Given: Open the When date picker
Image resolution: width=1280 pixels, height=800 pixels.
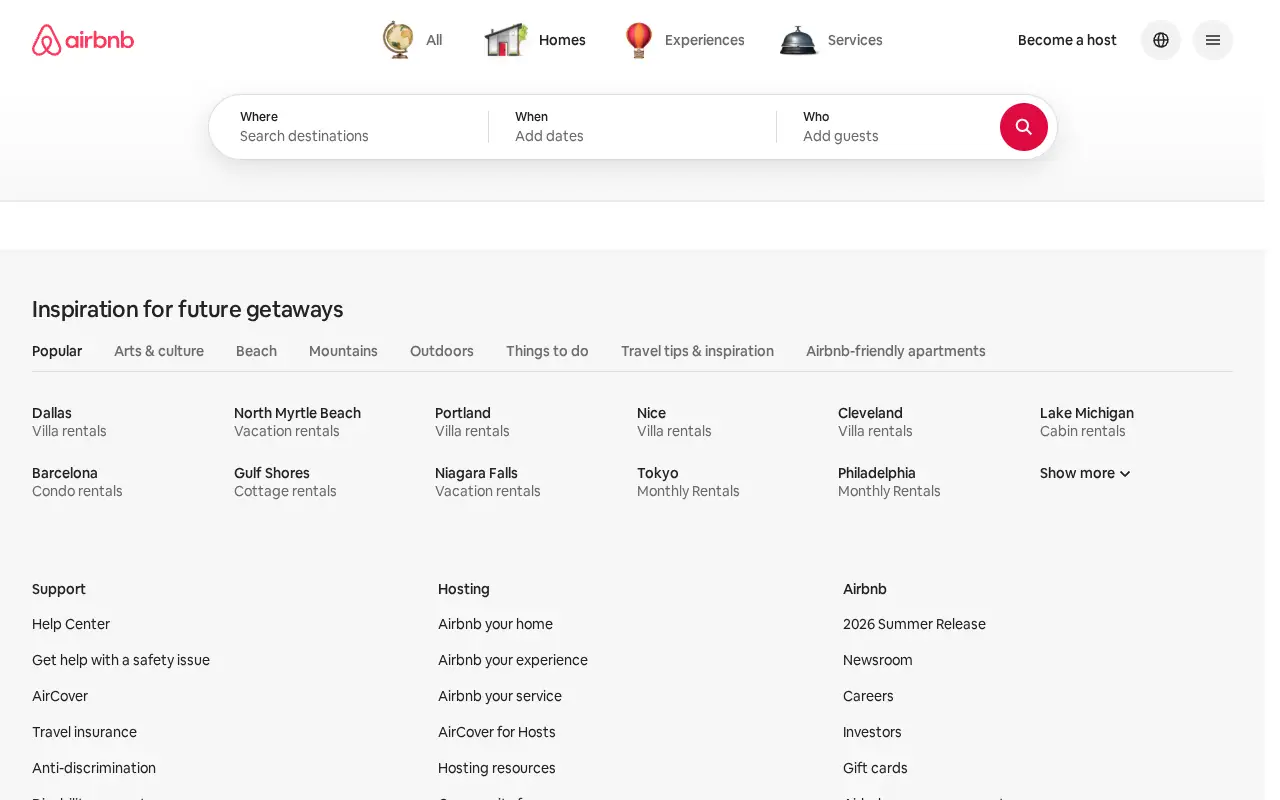Looking at the screenshot, I should 632,127.
